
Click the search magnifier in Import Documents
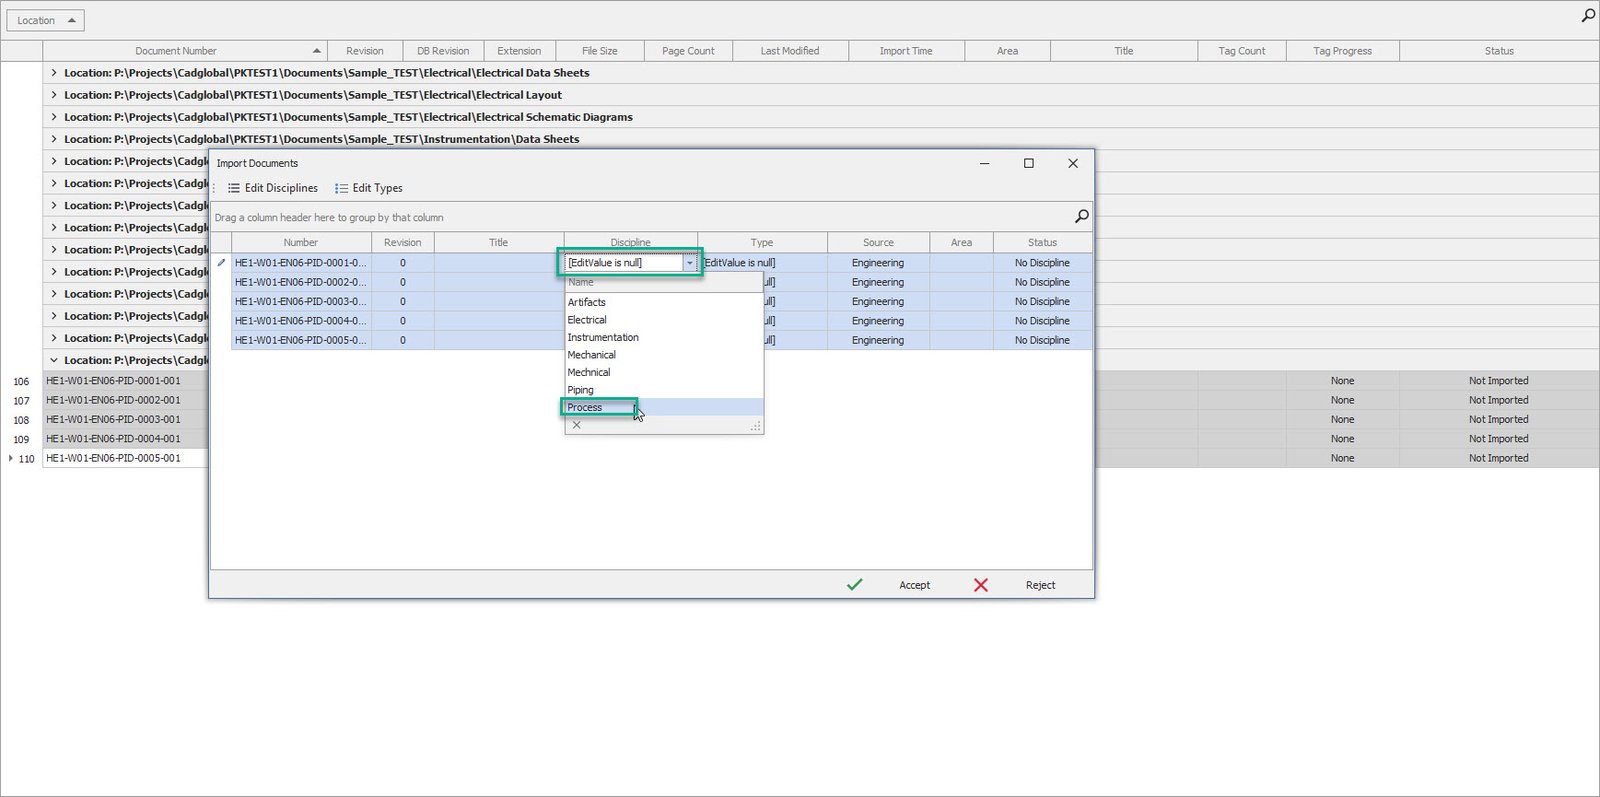click(1081, 216)
